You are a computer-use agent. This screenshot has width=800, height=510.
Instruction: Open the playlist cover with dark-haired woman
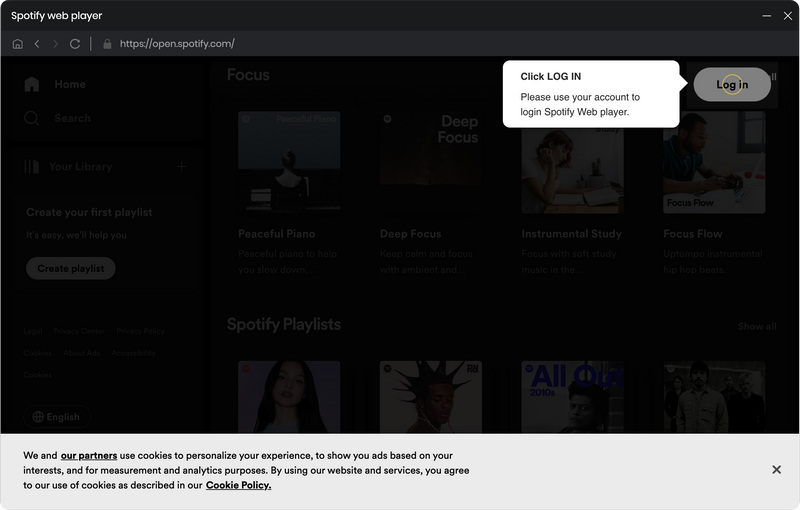point(289,397)
